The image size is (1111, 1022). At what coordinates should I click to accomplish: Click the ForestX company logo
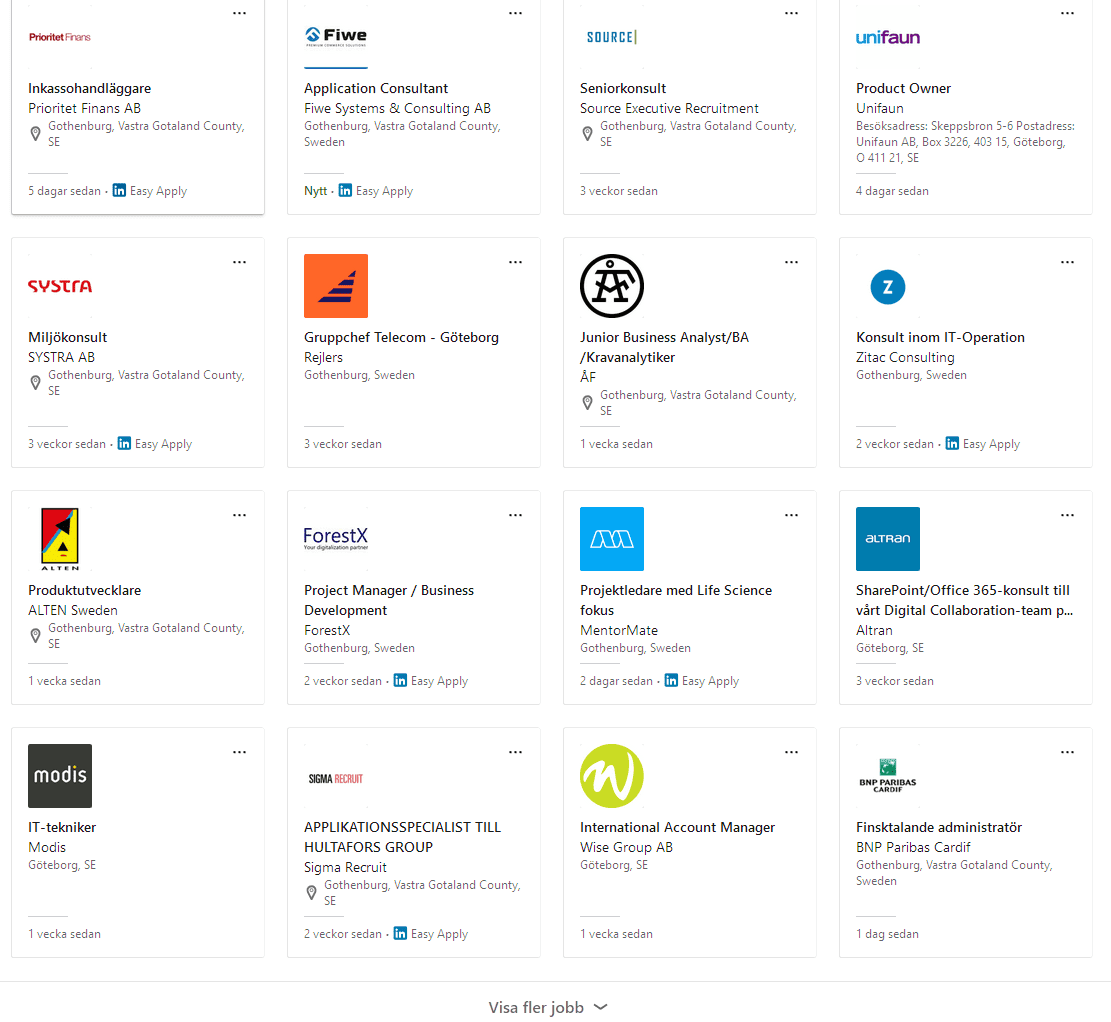336,538
